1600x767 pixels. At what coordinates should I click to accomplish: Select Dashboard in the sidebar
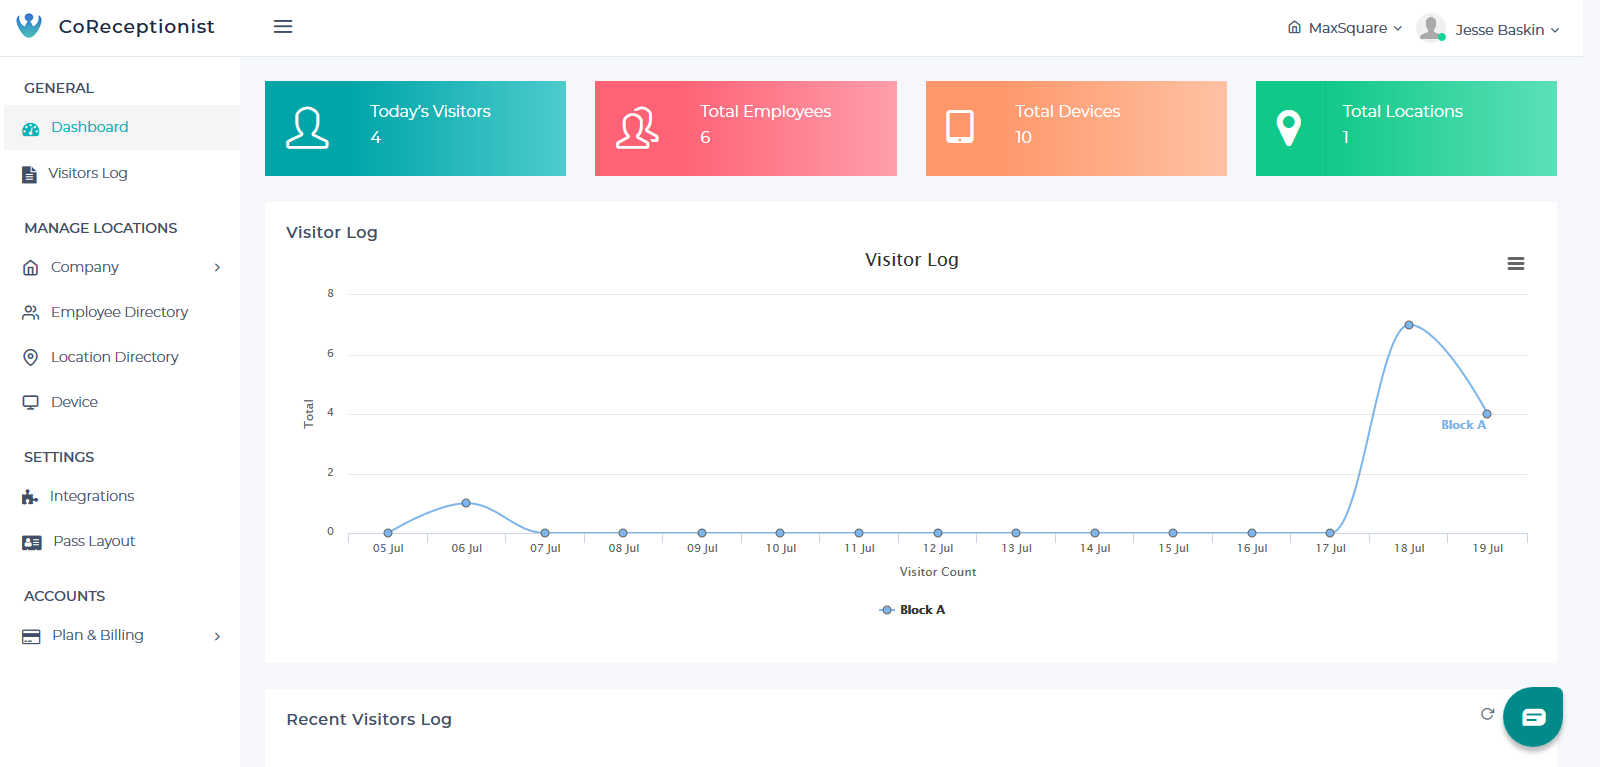click(x=120, y=127)
